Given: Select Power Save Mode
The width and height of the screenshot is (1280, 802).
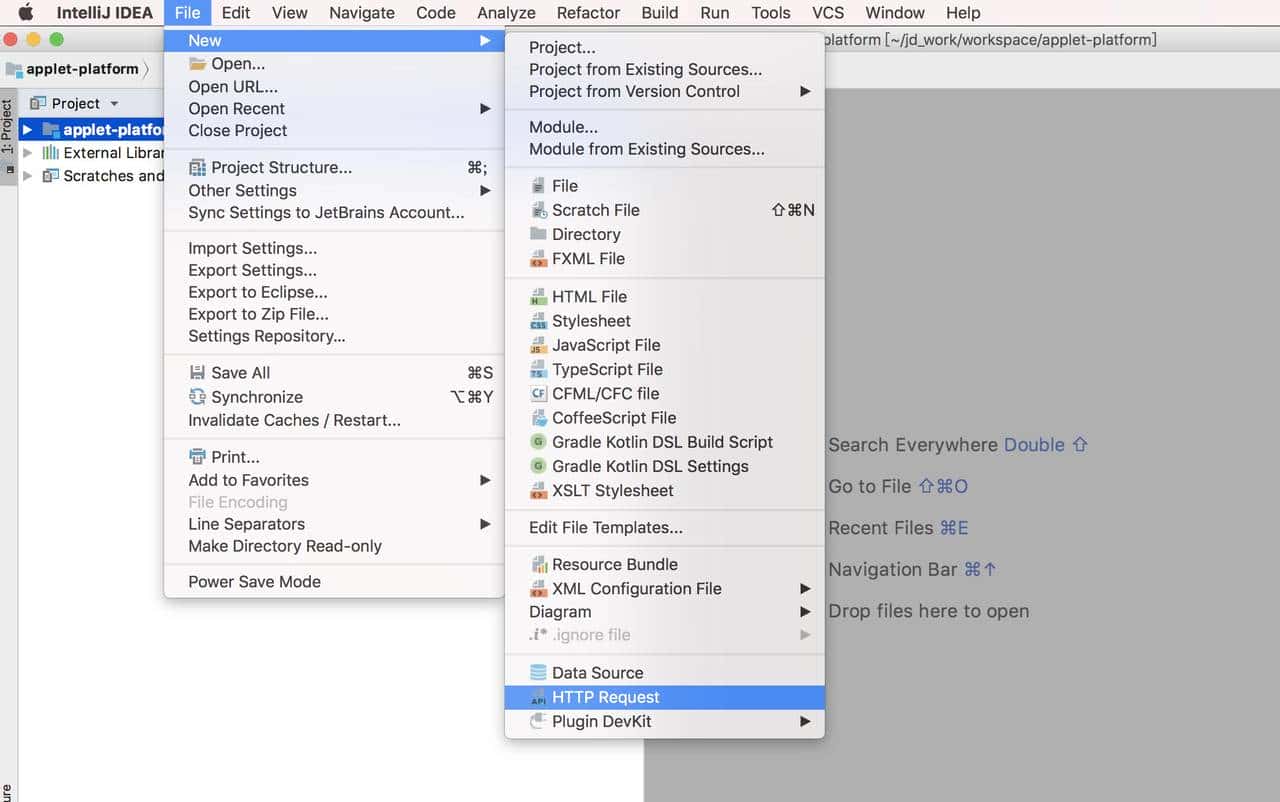Looking at the screenshot, I should coord(255,582).
